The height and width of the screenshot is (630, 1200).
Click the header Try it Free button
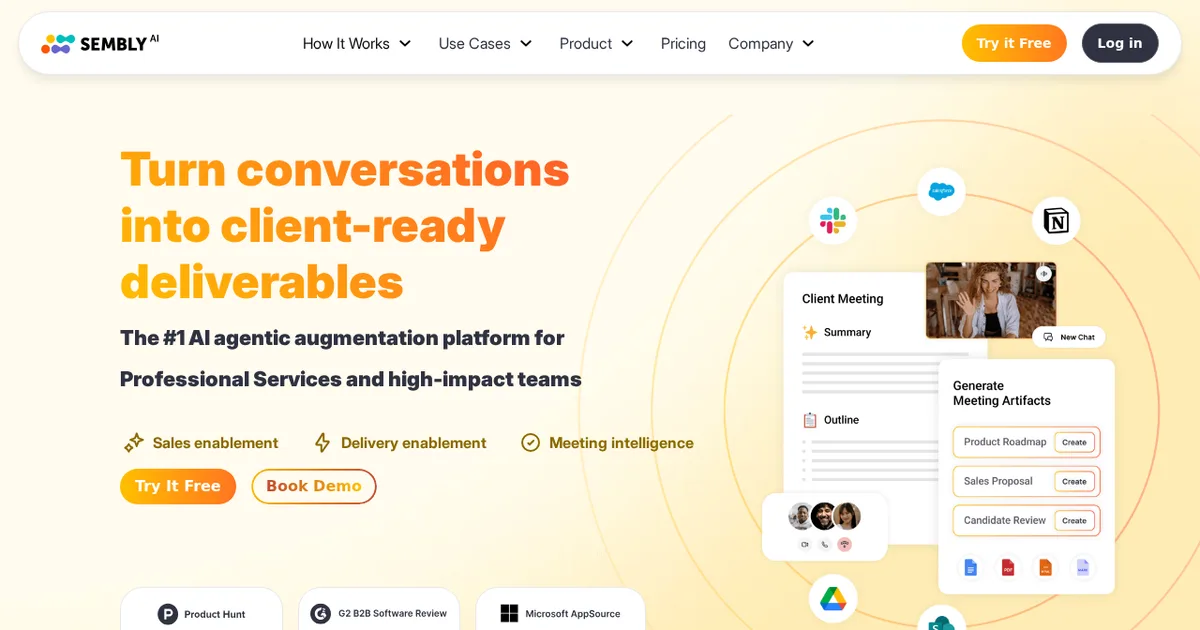(1014, 43)
